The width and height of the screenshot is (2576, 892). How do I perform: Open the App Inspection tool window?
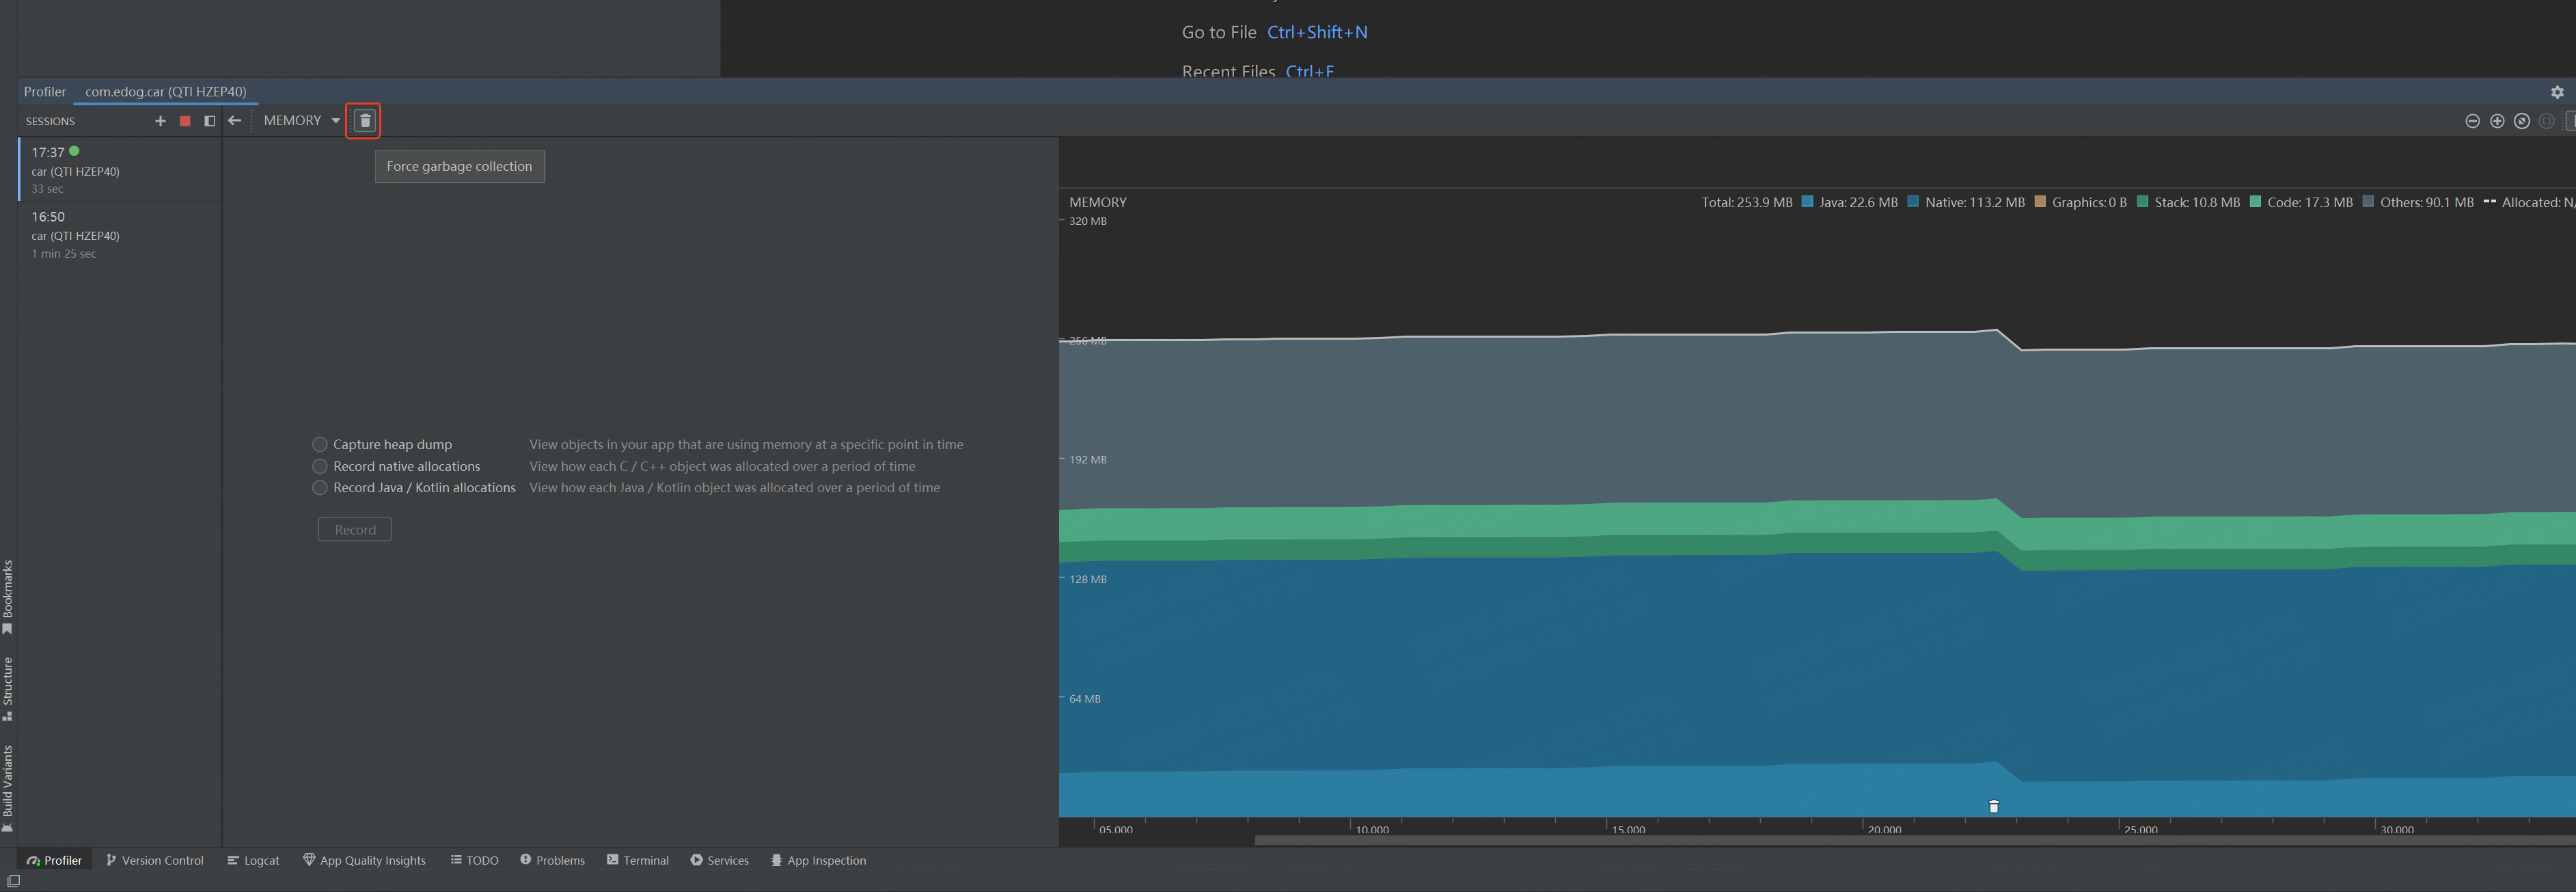[x=819, y=860]
